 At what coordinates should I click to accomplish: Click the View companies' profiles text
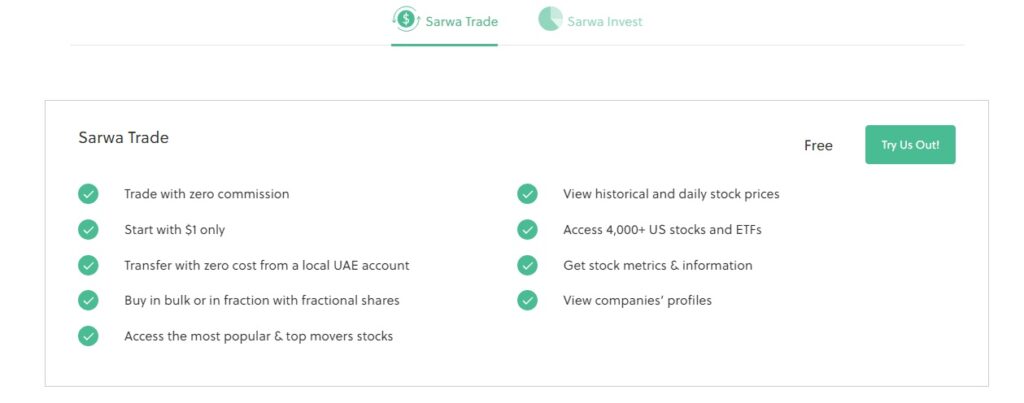pyautogui.click(x=637, y=300)
